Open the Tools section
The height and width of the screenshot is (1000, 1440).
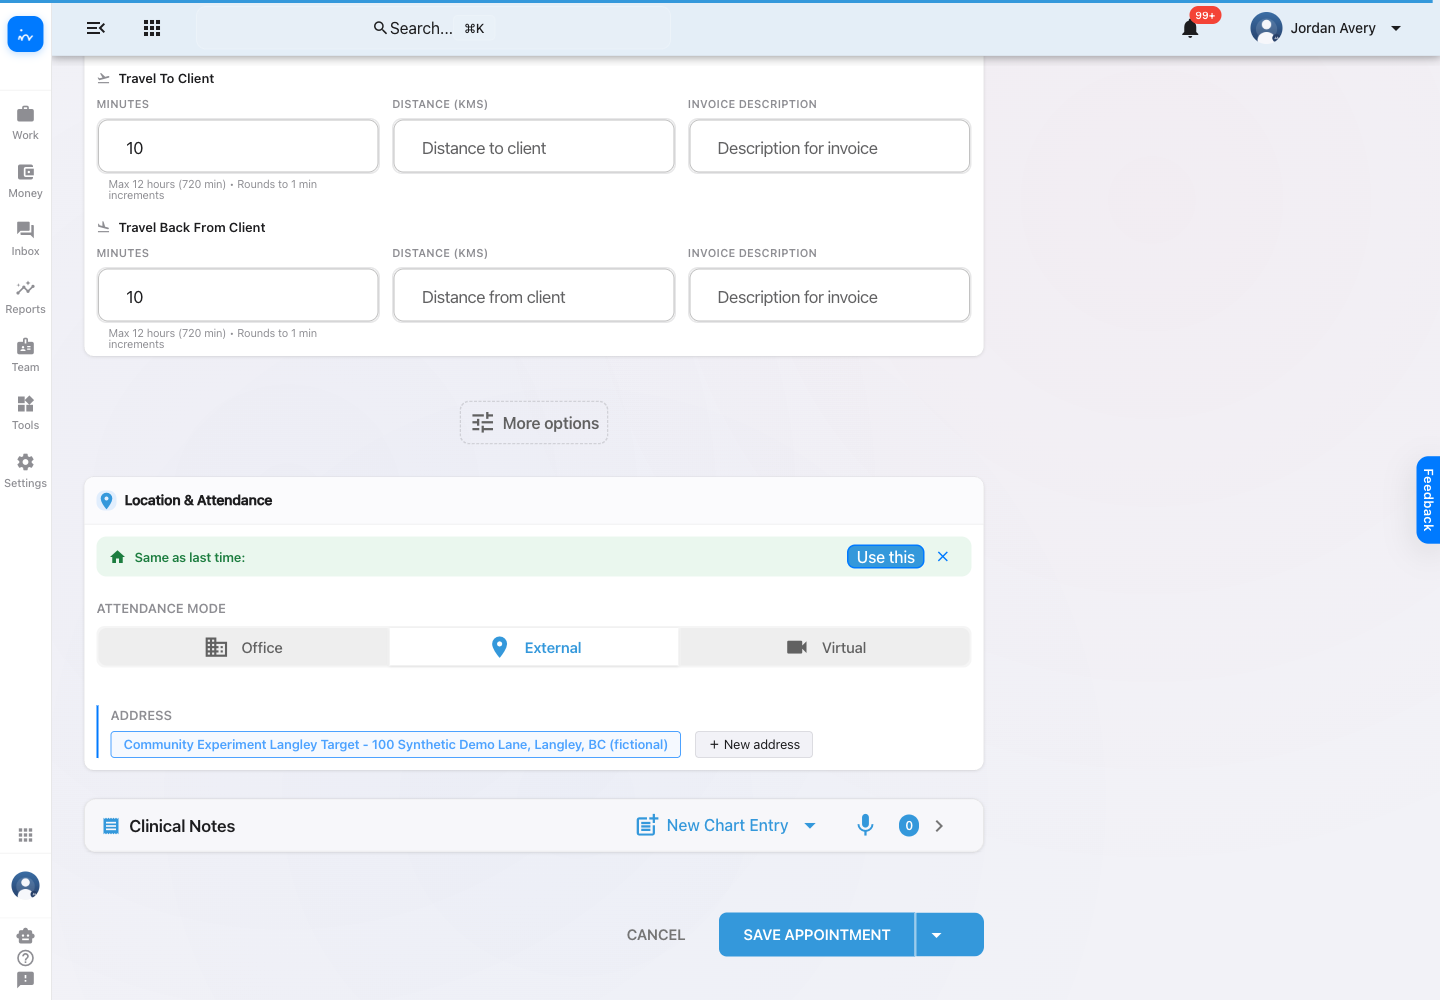coord(25,413)
